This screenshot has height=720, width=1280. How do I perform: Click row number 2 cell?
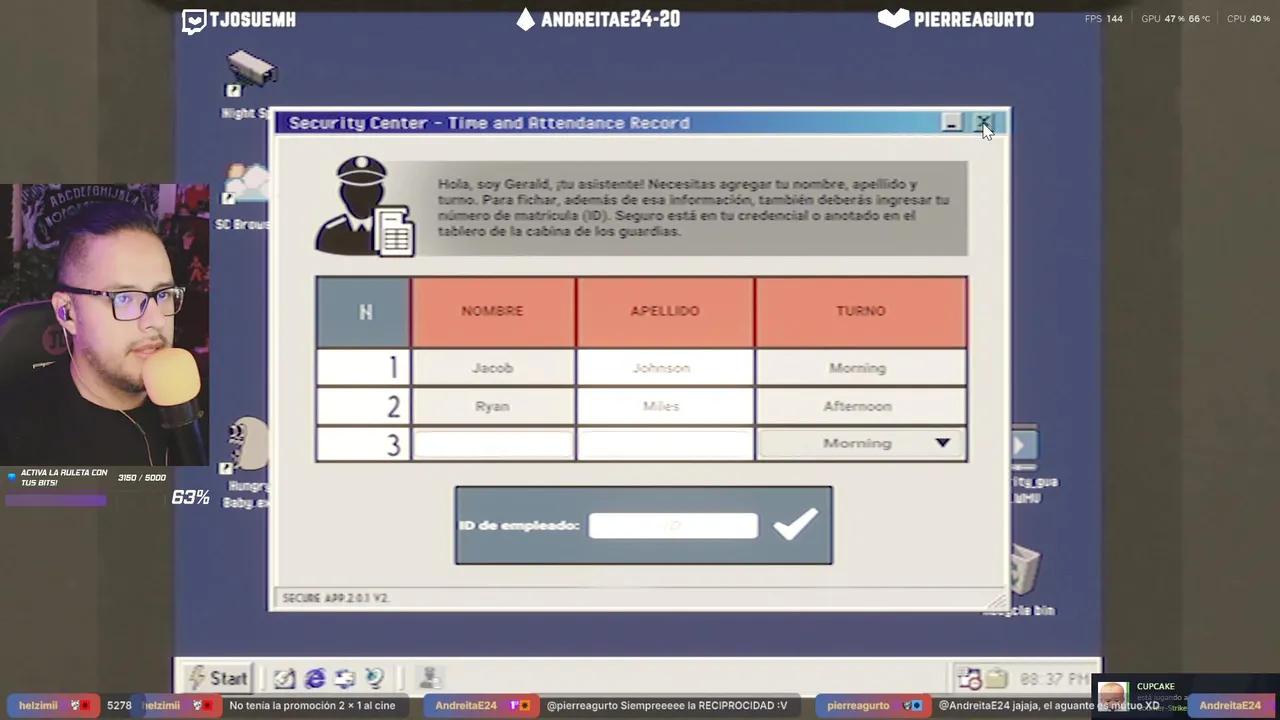(x=364, y=406)
